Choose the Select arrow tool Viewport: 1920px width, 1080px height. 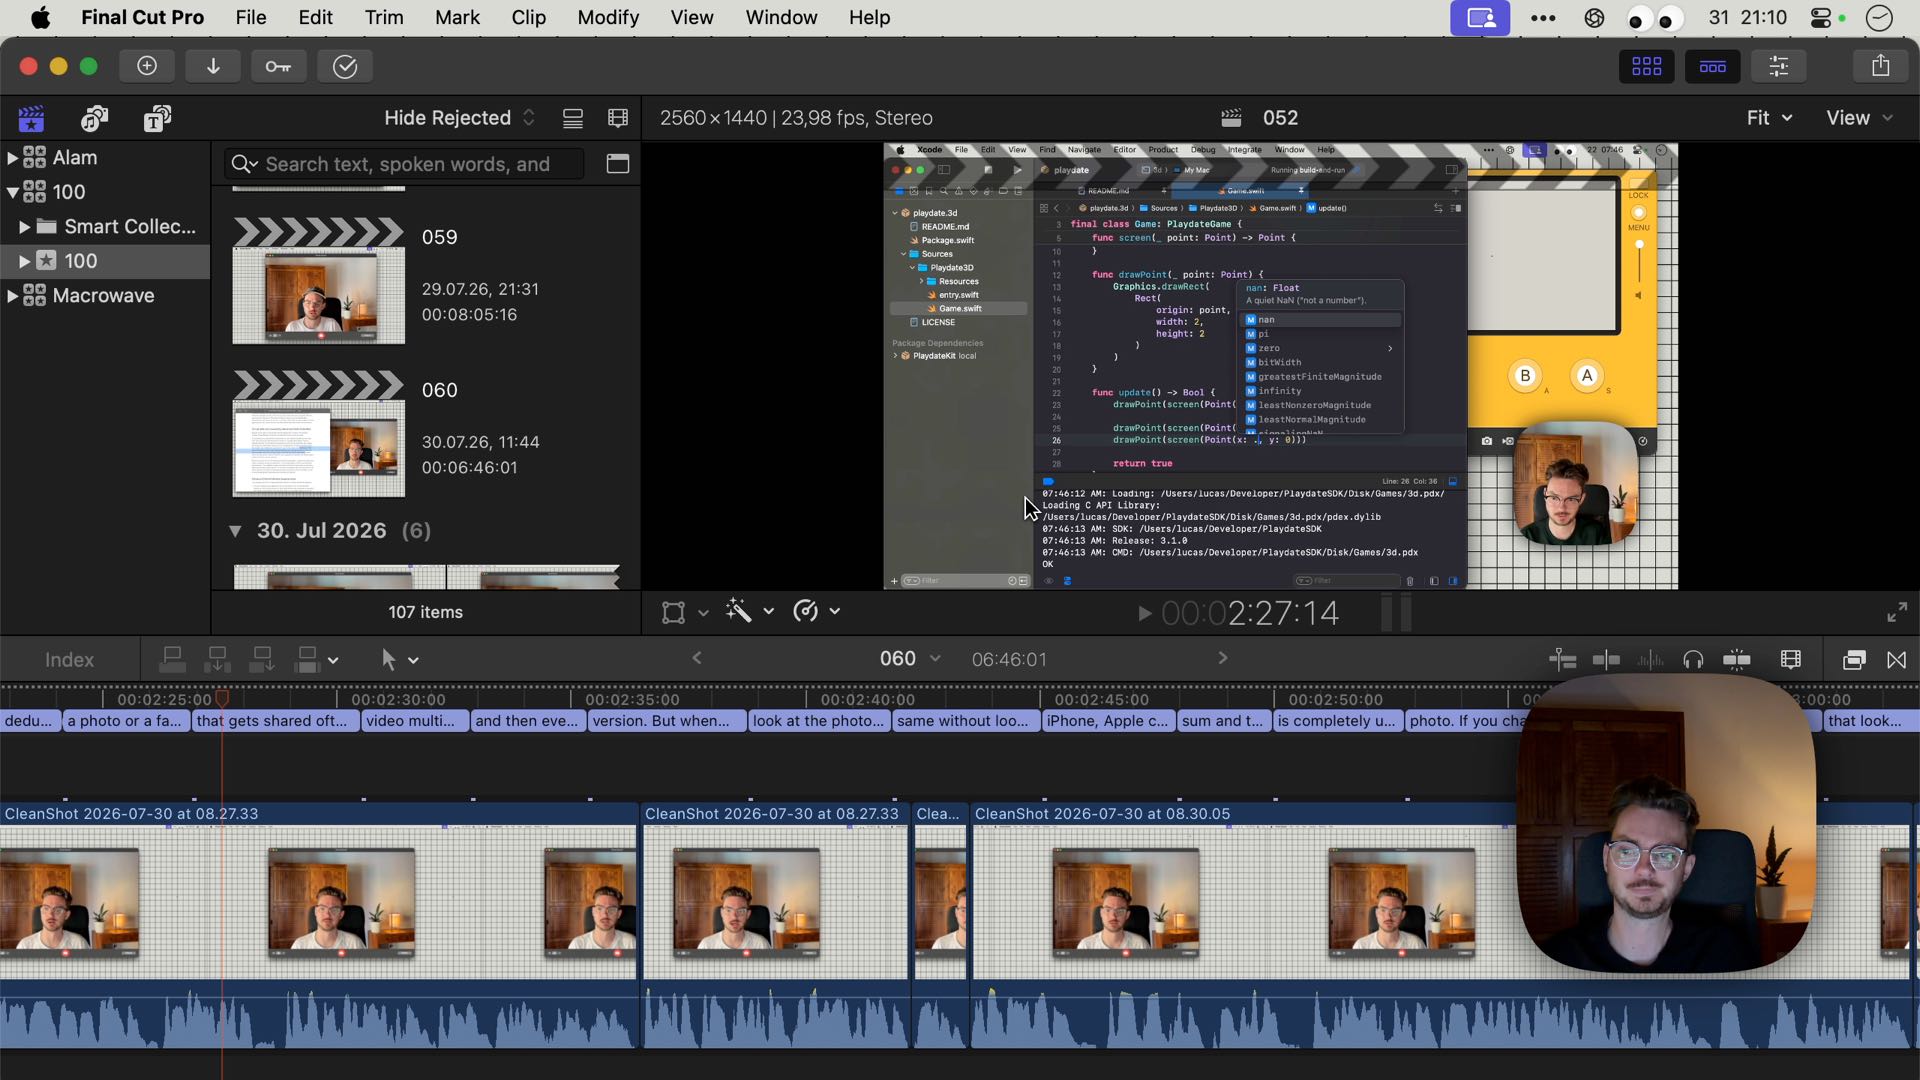pos(388,660)
